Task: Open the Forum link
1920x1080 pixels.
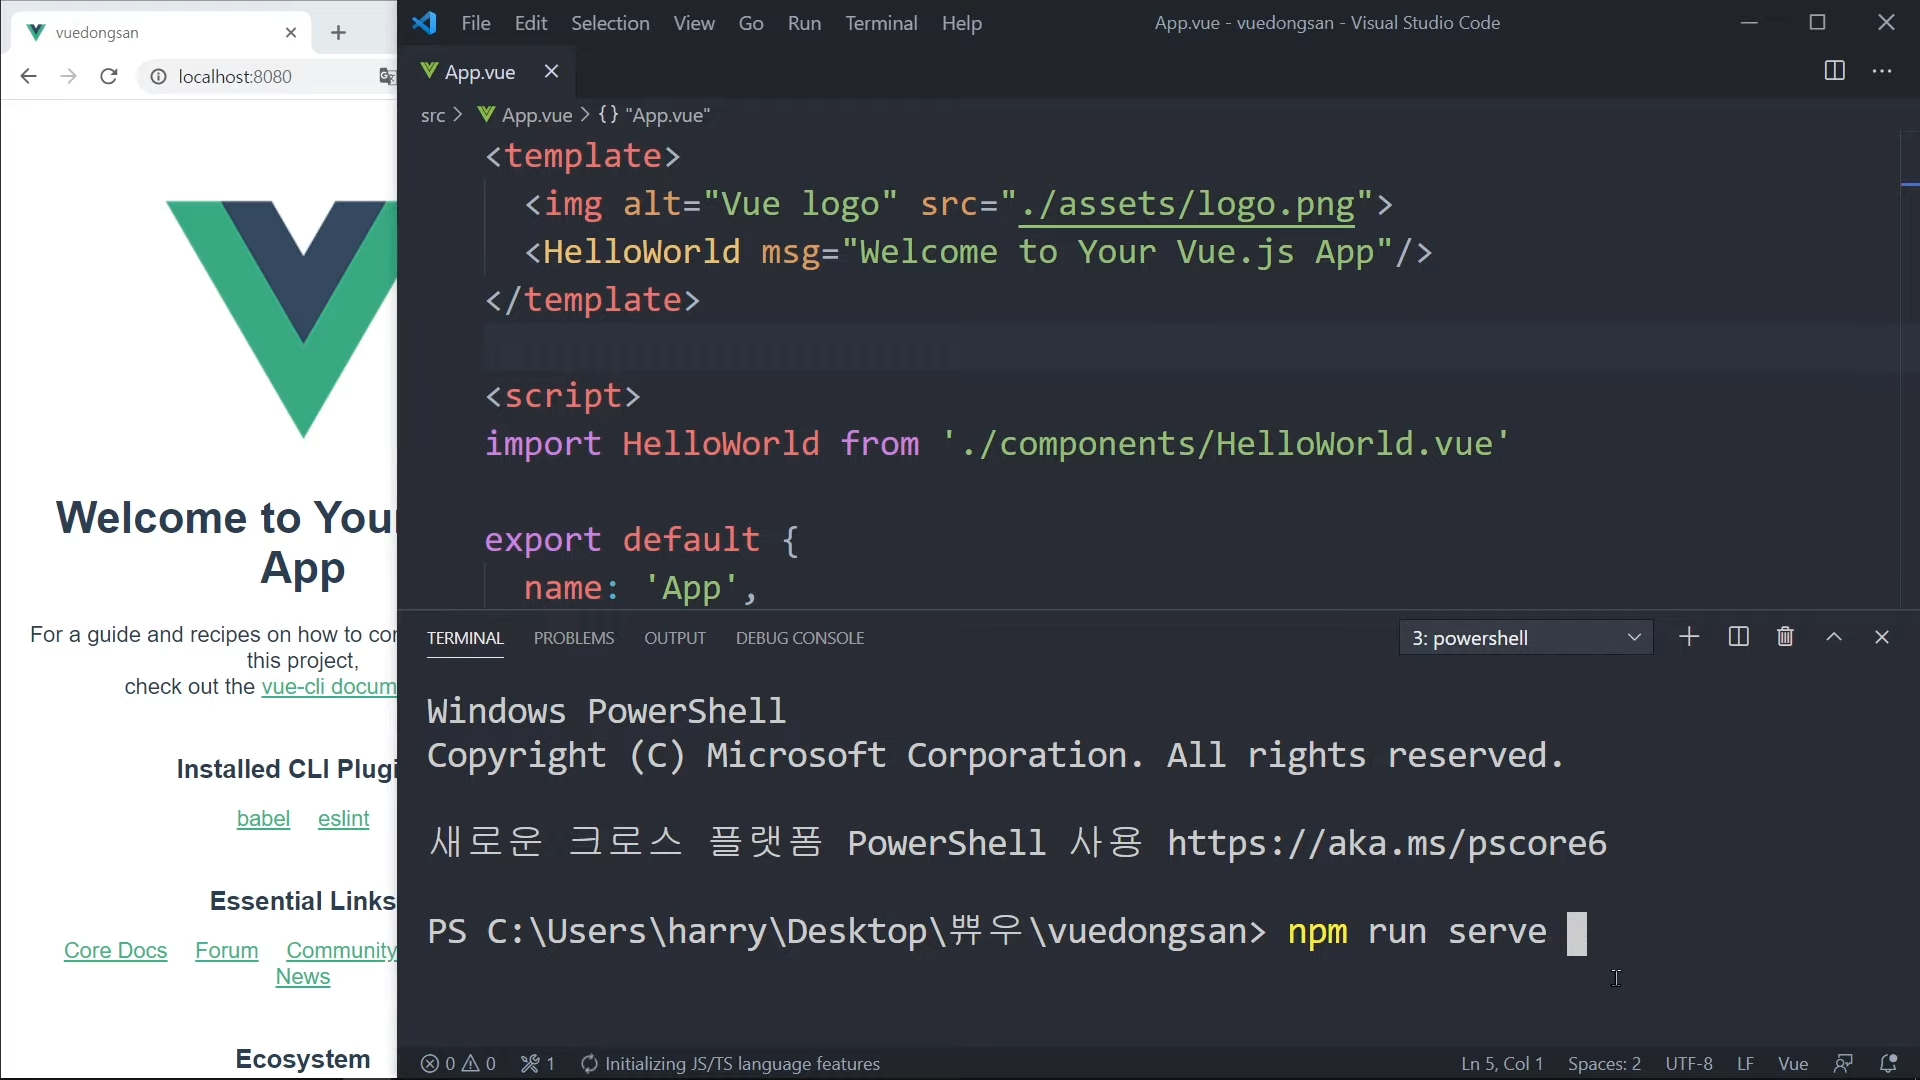Action: [227, 951]
